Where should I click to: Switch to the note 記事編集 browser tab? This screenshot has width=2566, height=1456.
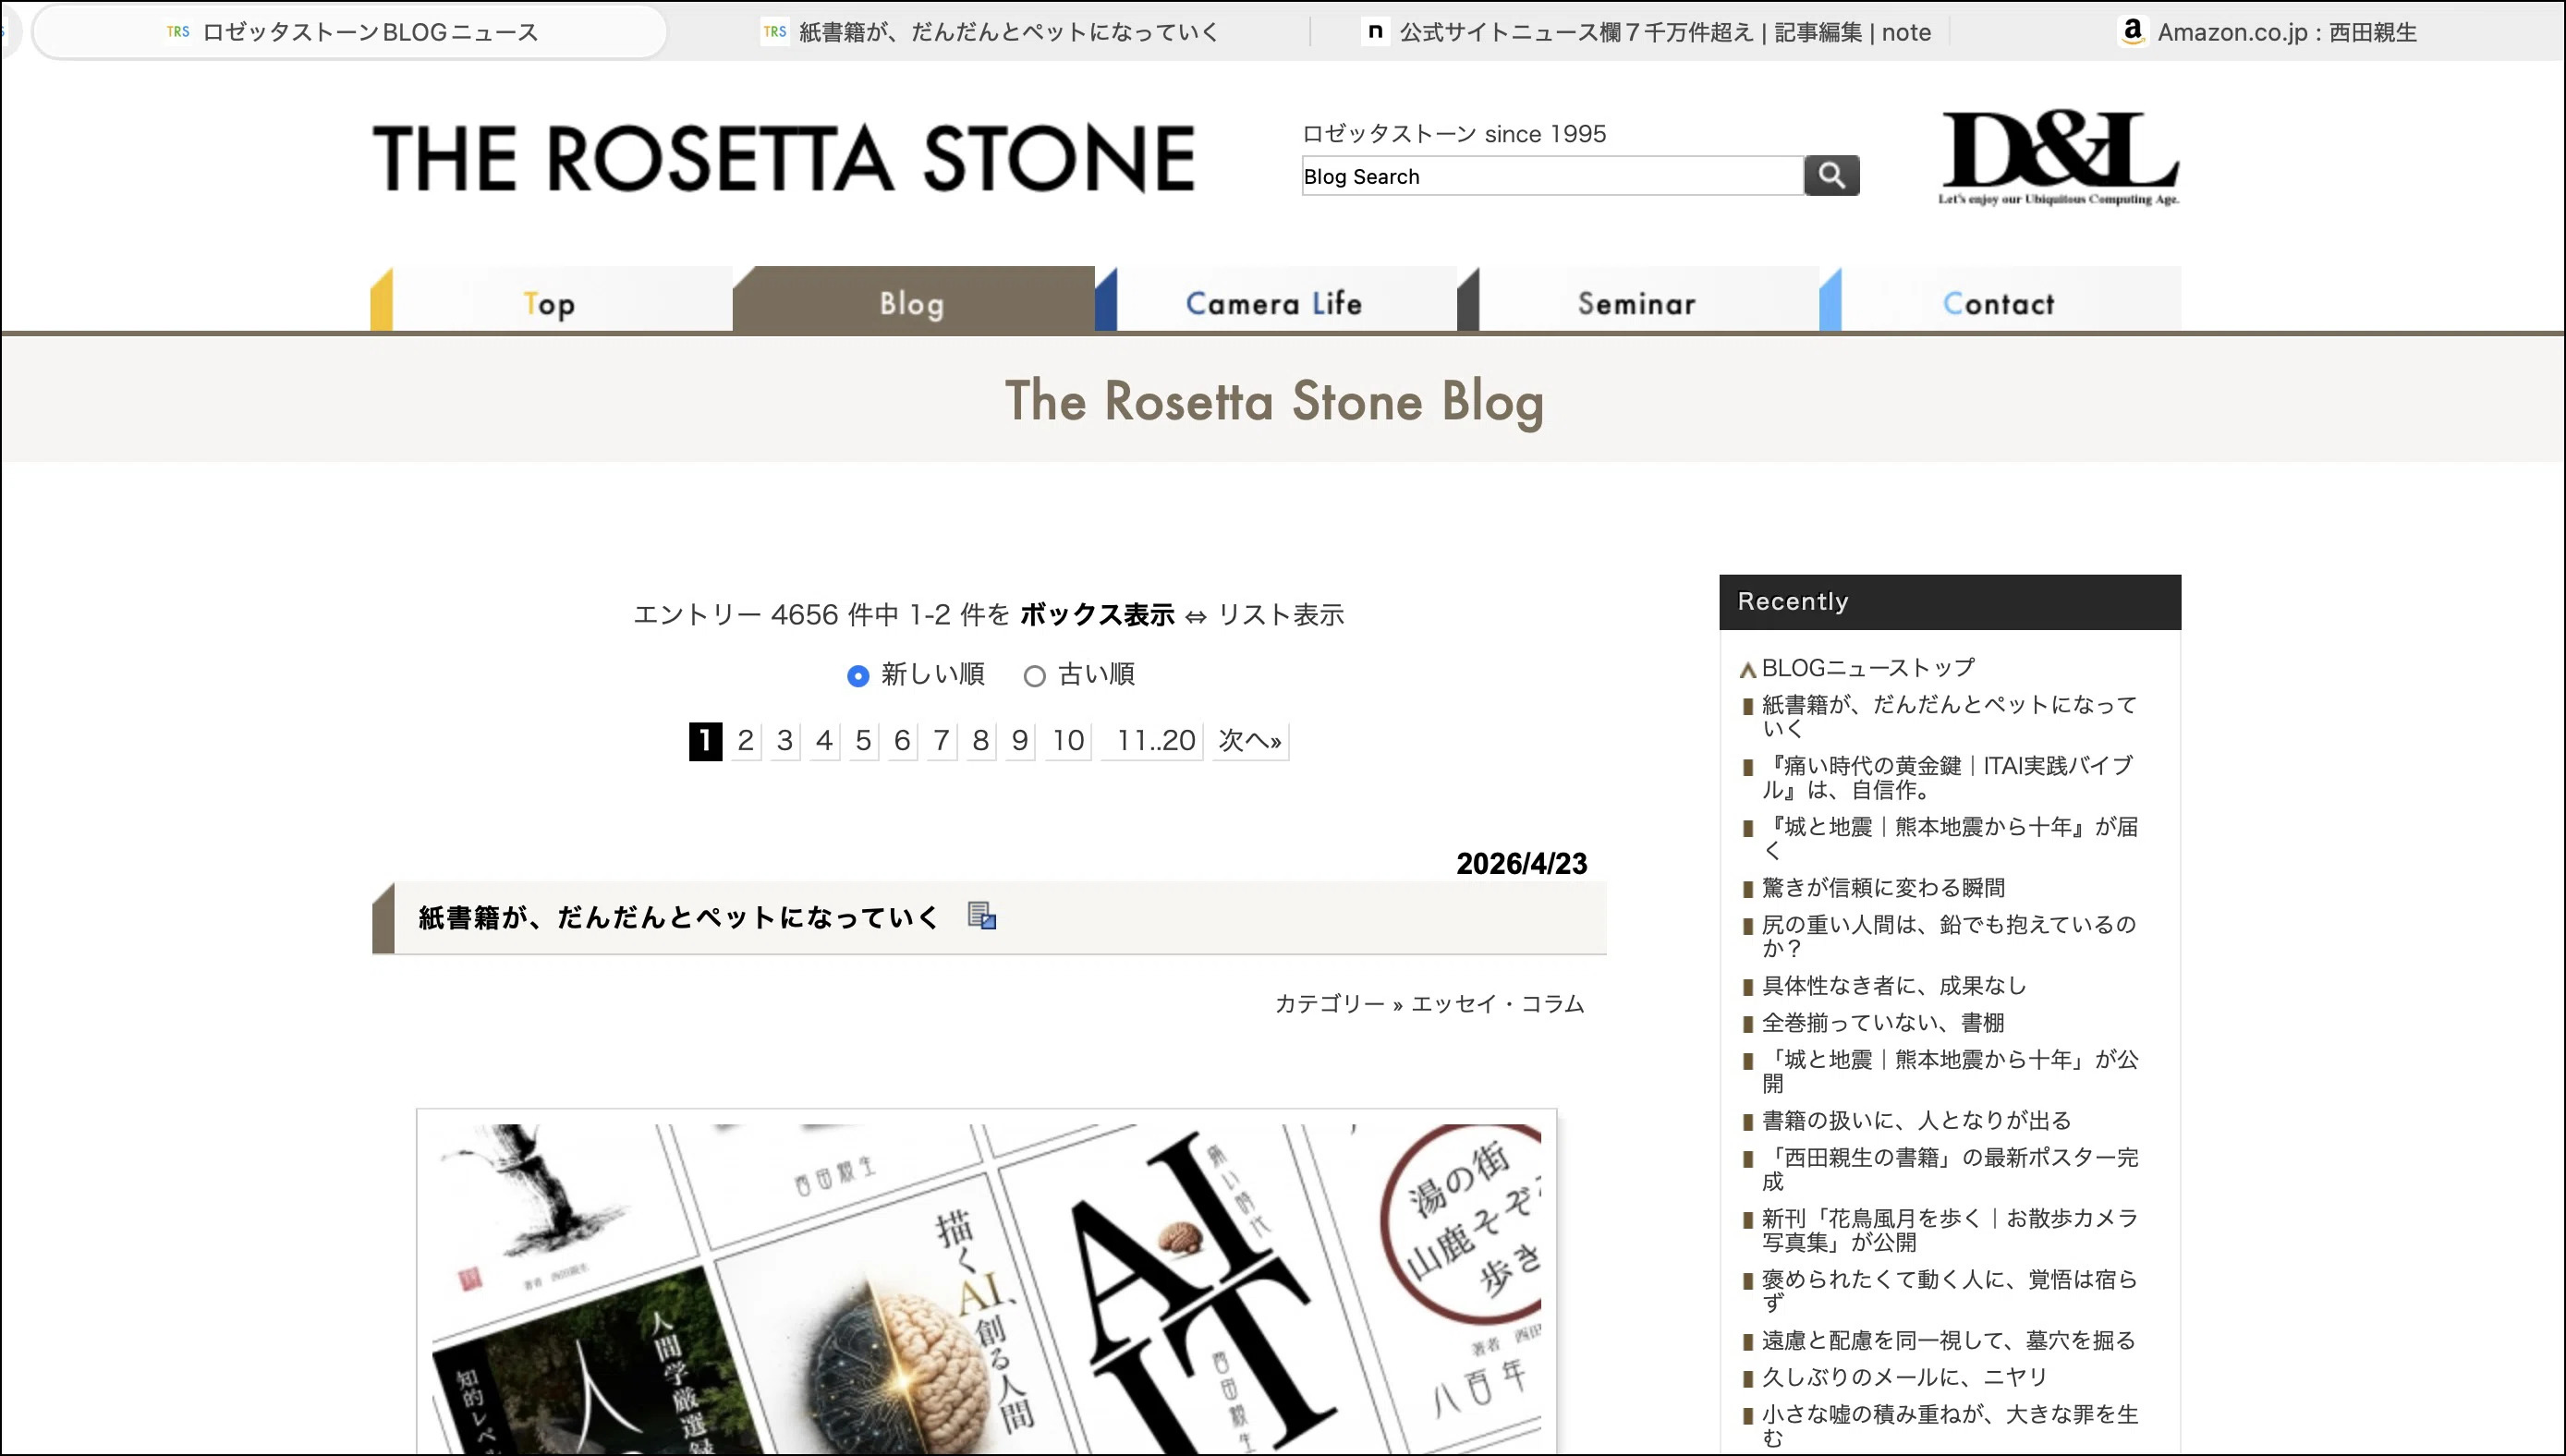tap(1645, 32)
